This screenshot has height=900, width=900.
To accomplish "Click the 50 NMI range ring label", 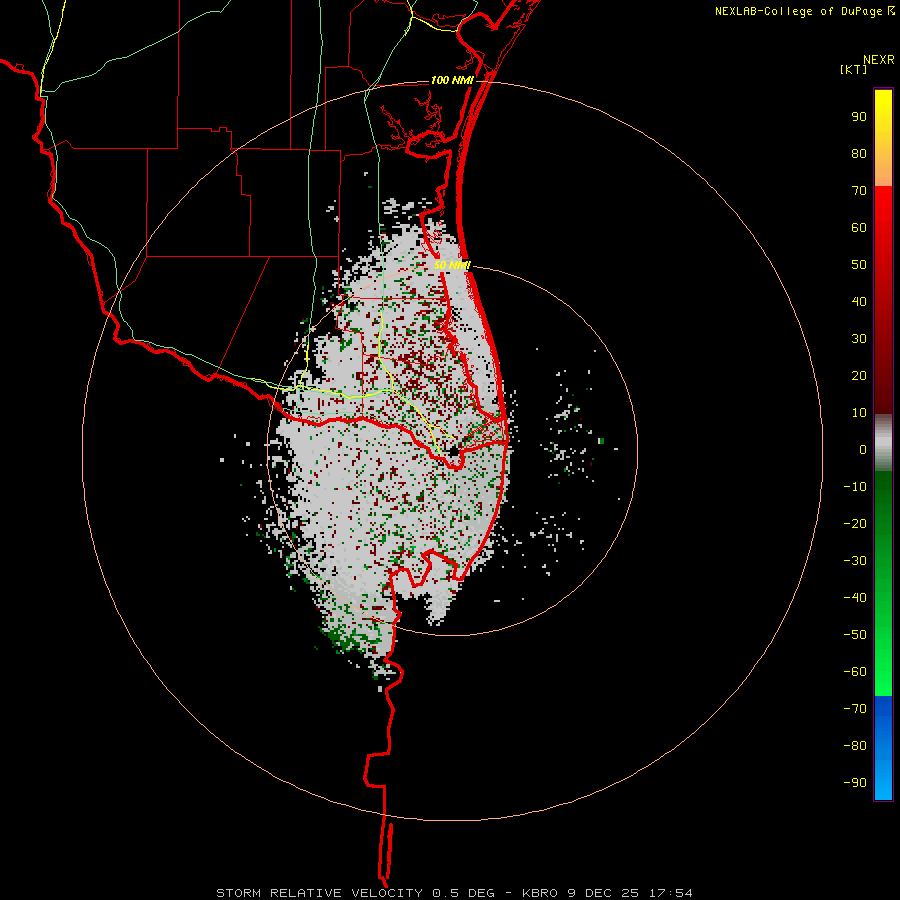I will pos(452,265).
